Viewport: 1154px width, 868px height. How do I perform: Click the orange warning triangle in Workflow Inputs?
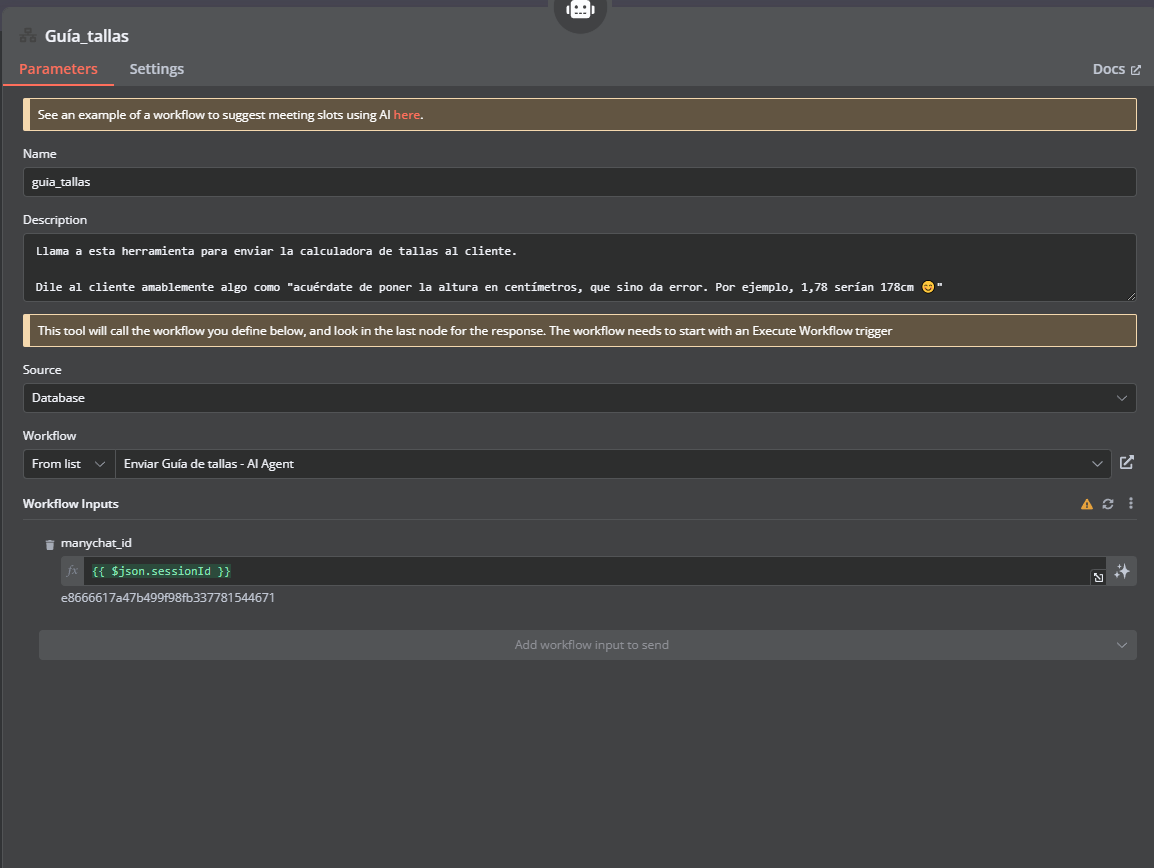(x=1086, y=504)
